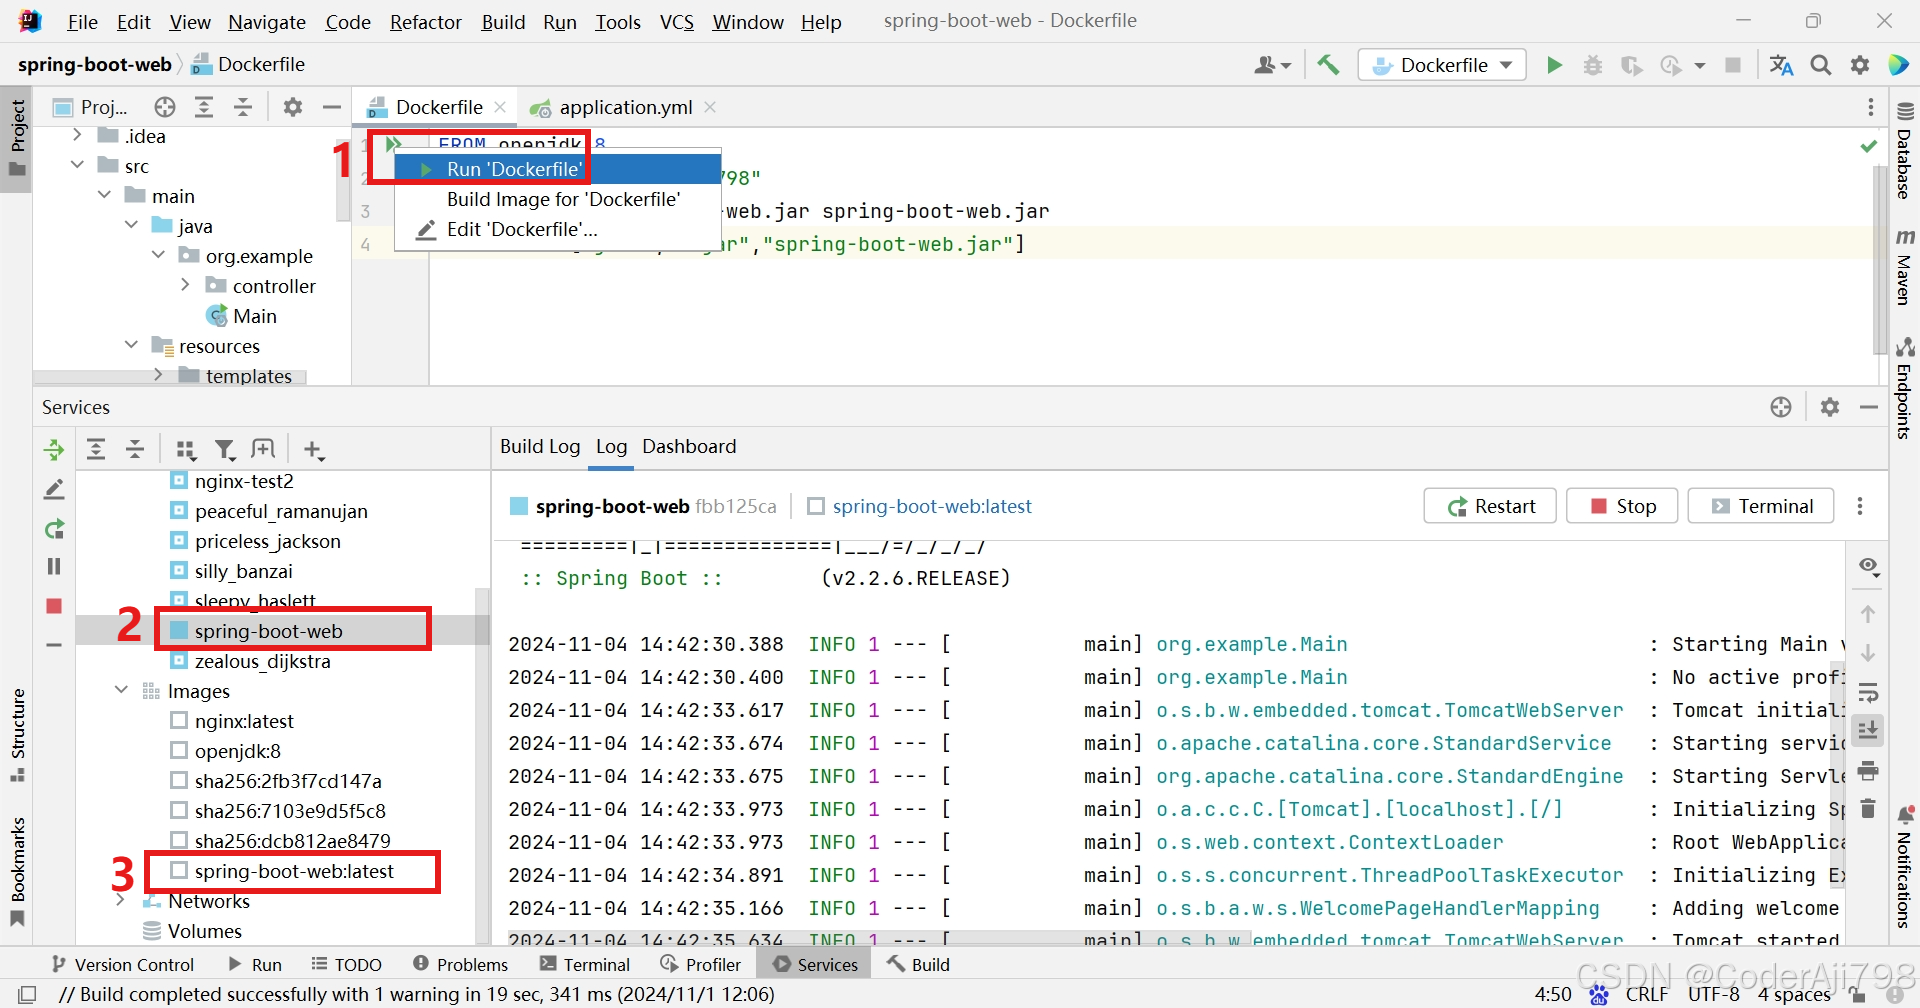Collapse the src folder in project tree
This screenshot has width=1920, height=1008.
coord(77,165)
